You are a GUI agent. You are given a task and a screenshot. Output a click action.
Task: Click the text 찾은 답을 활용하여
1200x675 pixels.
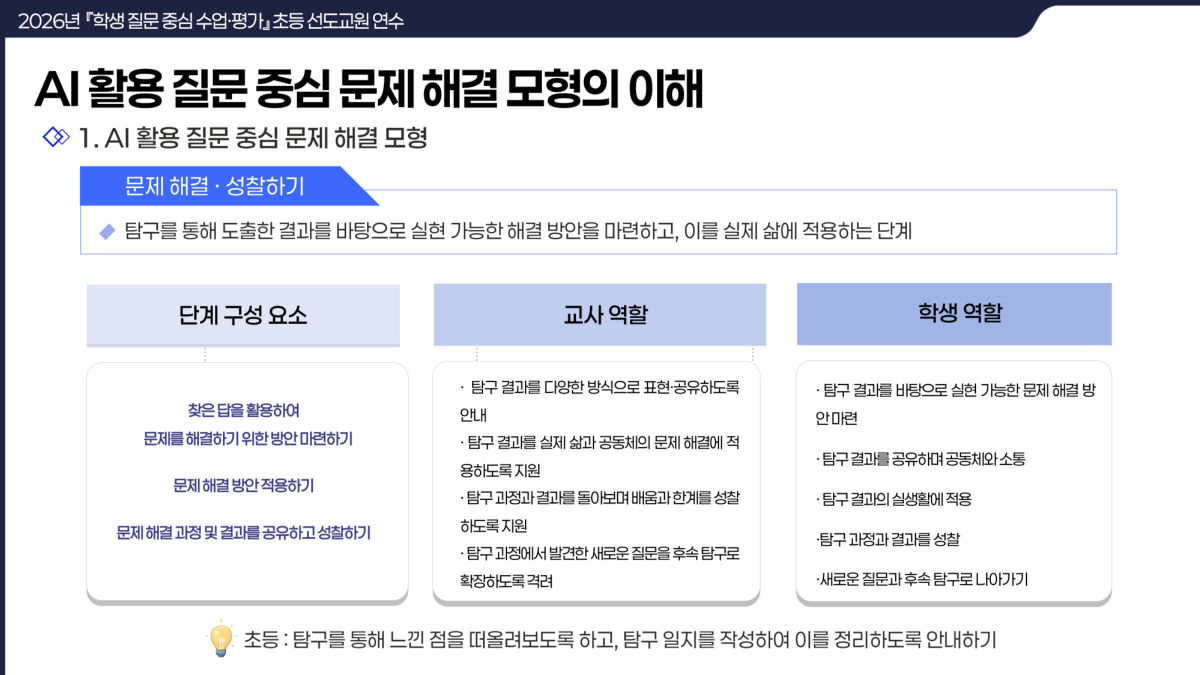click(x=243, y=410)
